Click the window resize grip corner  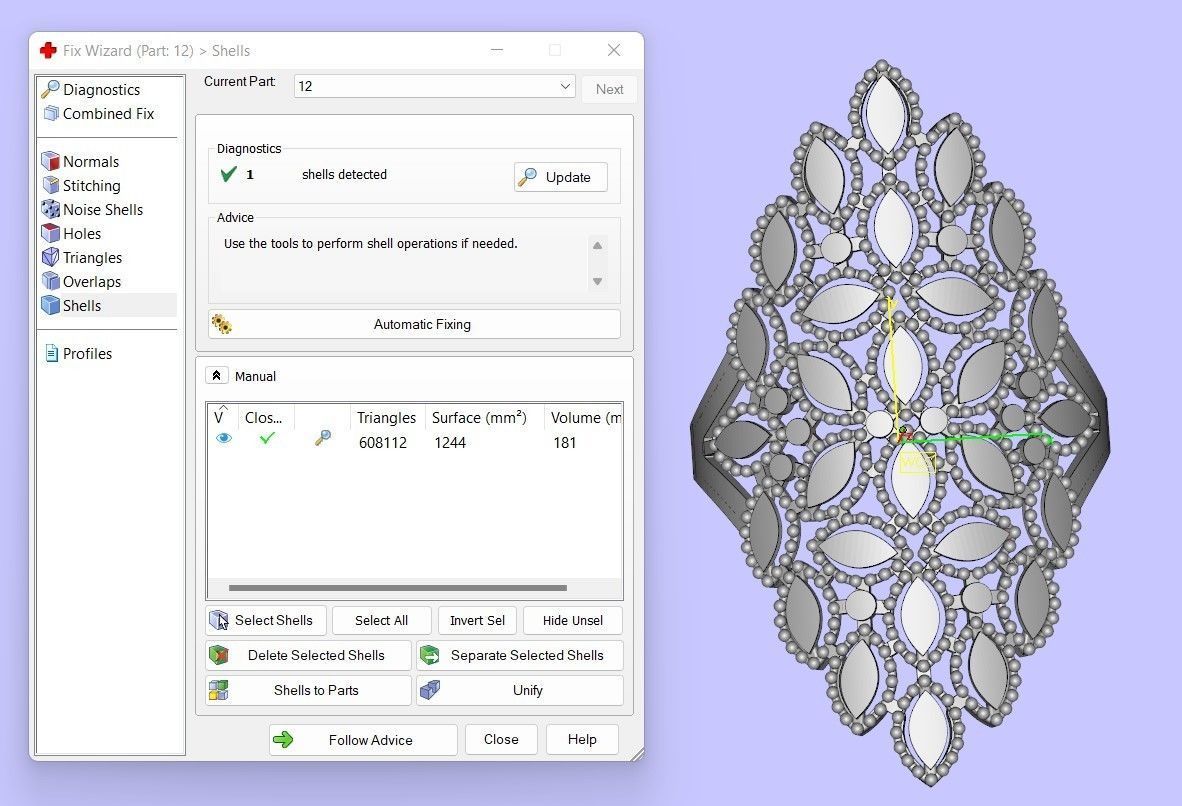638,754
